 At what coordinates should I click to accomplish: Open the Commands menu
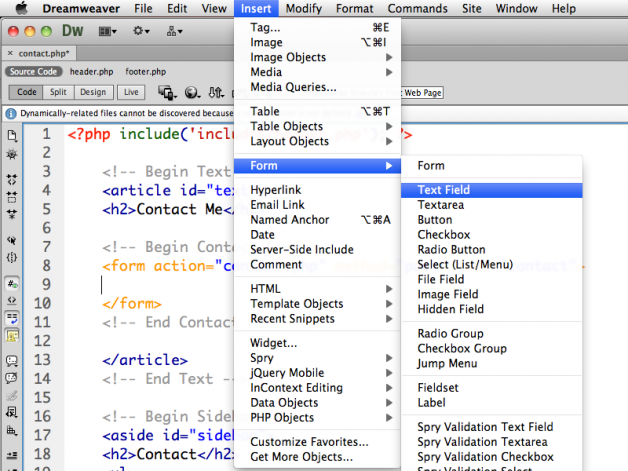(417, 8)
